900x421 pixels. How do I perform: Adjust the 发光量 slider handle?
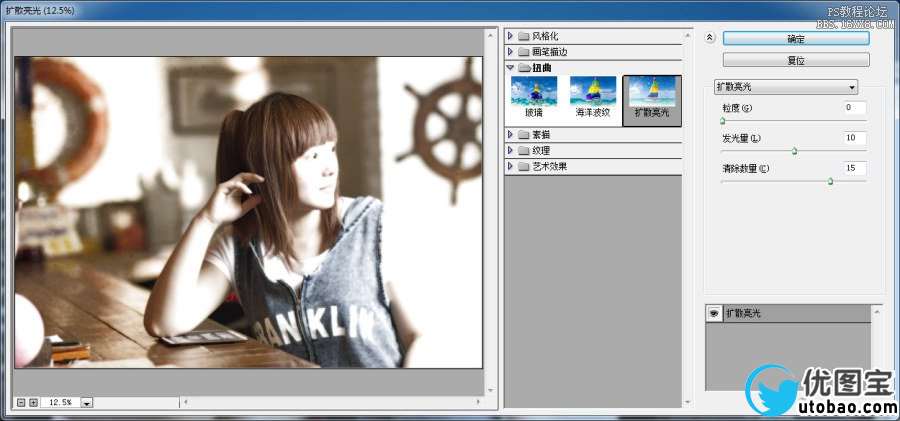click(x=794, y=151)
